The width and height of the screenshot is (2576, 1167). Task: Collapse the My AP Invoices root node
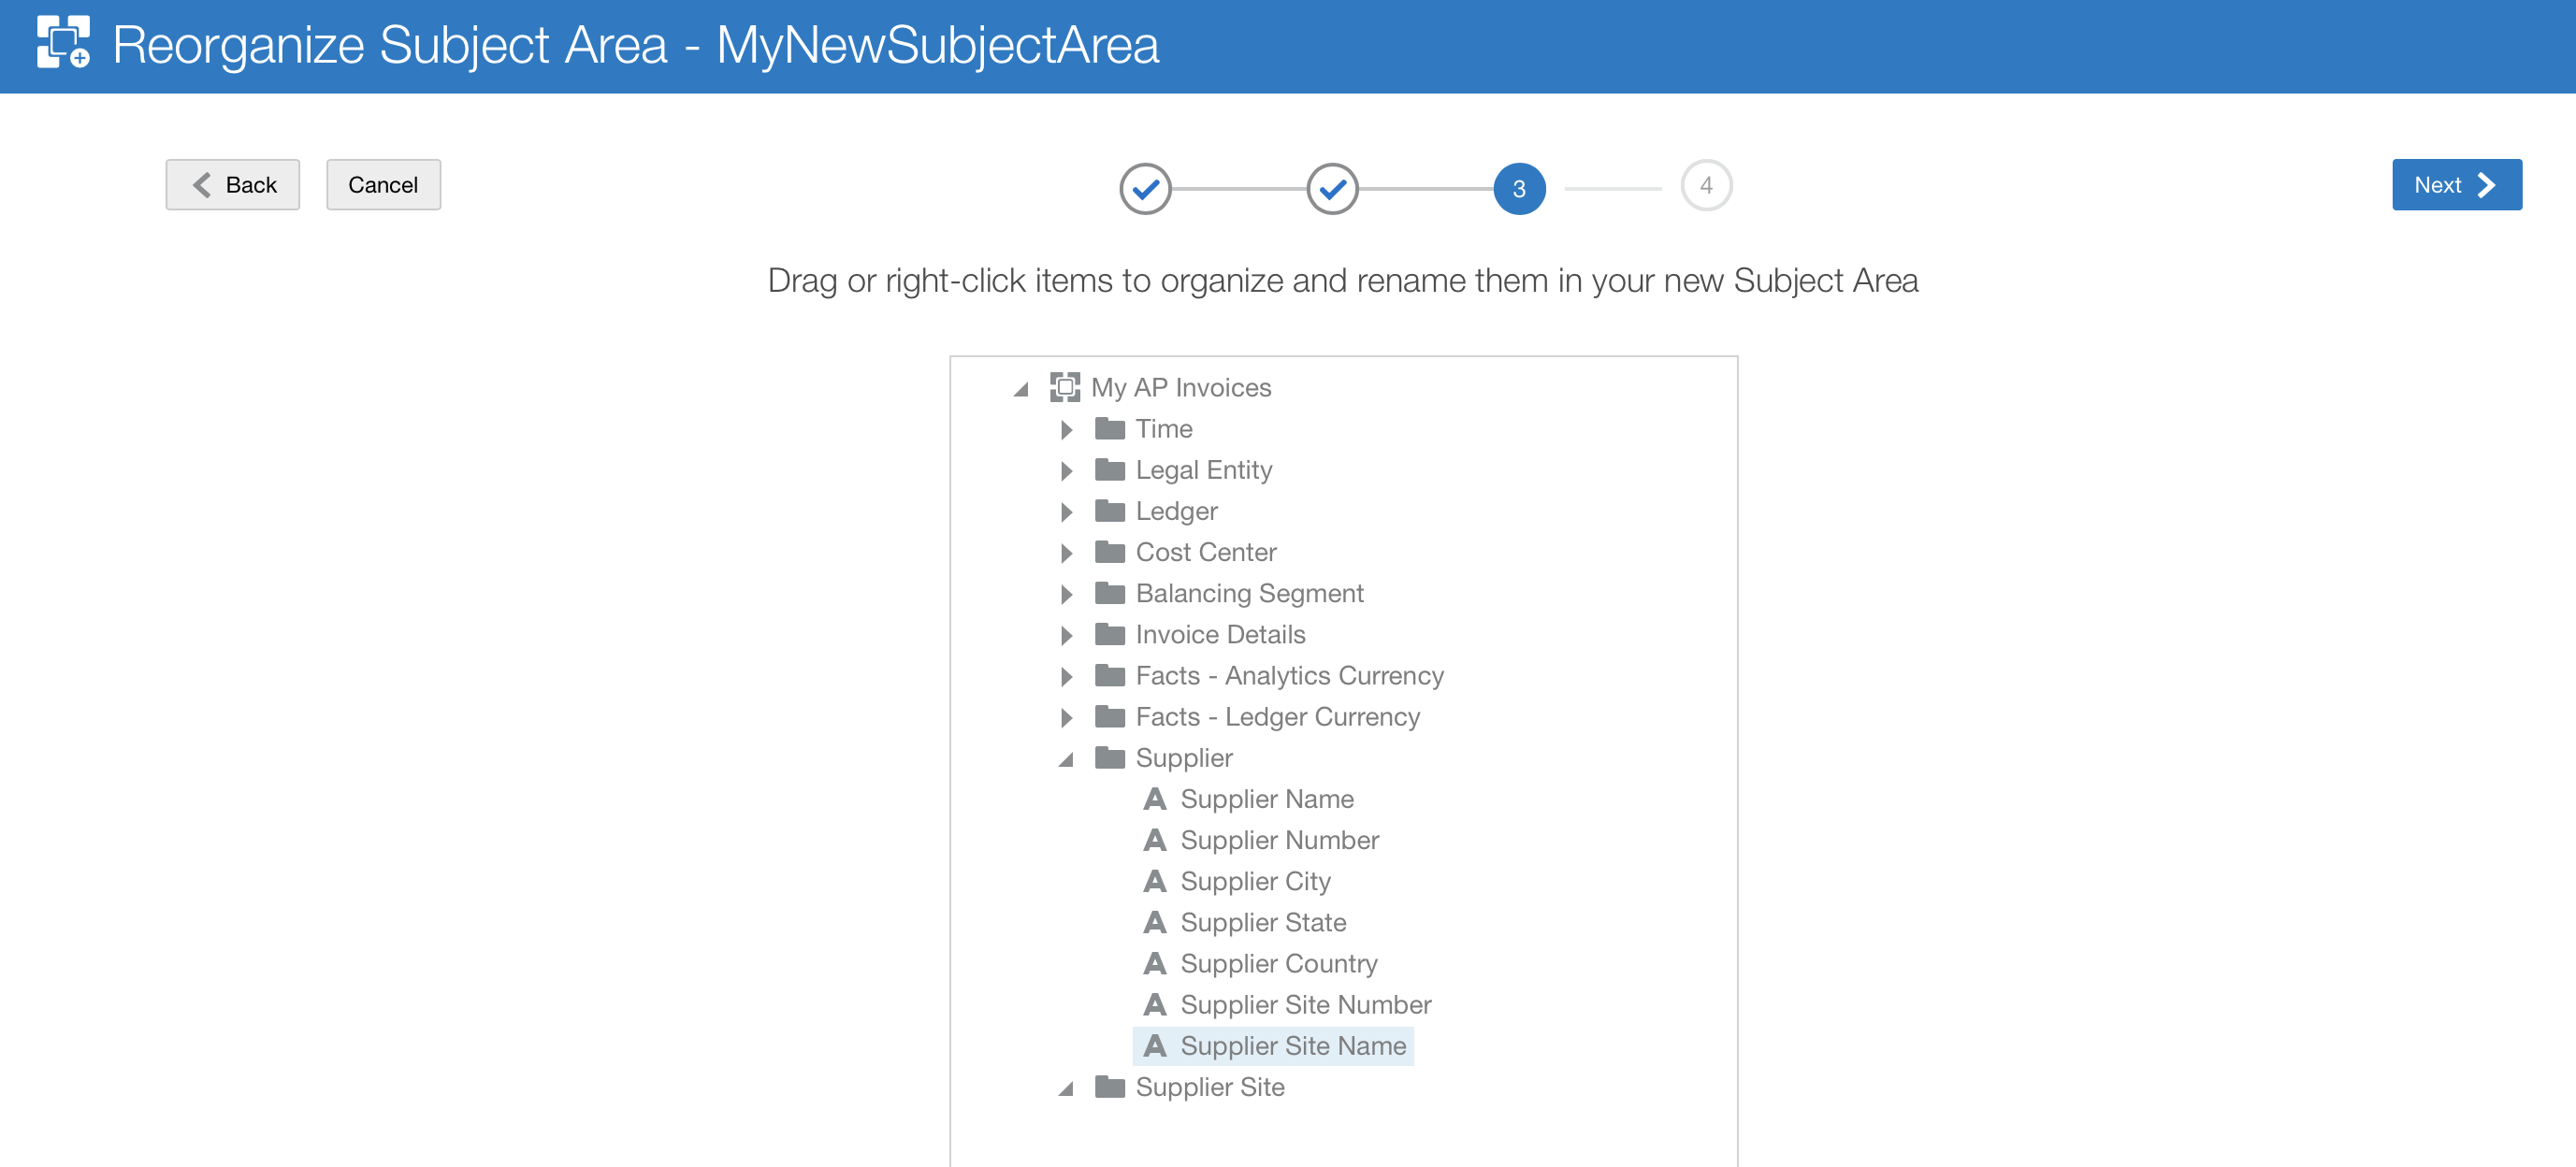click(x=1020, y=389)
